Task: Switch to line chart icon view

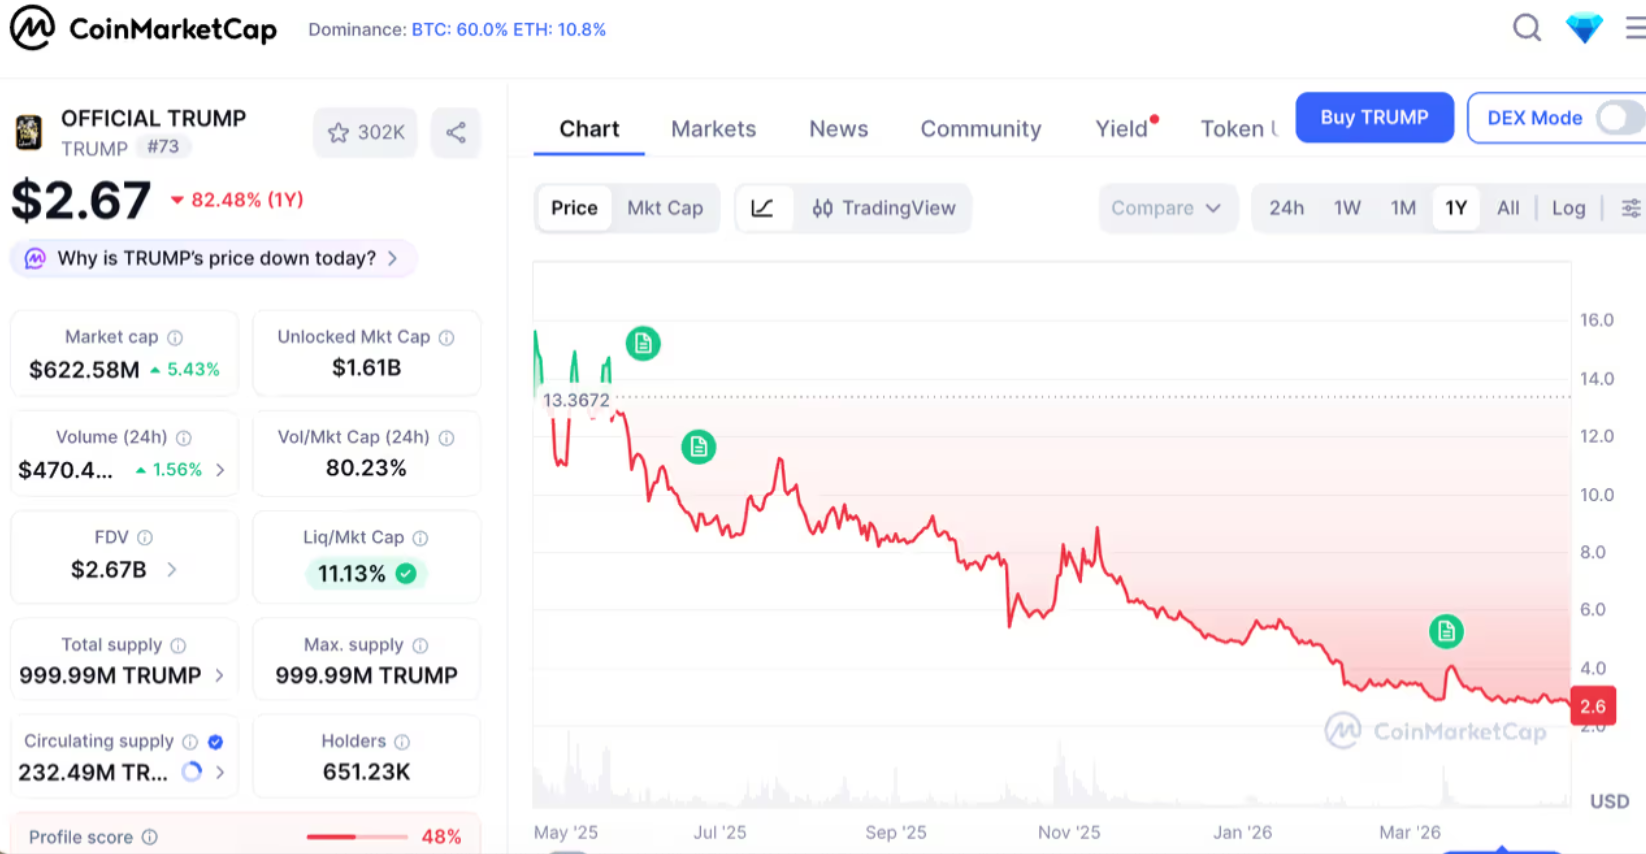Action: point(763,208)
